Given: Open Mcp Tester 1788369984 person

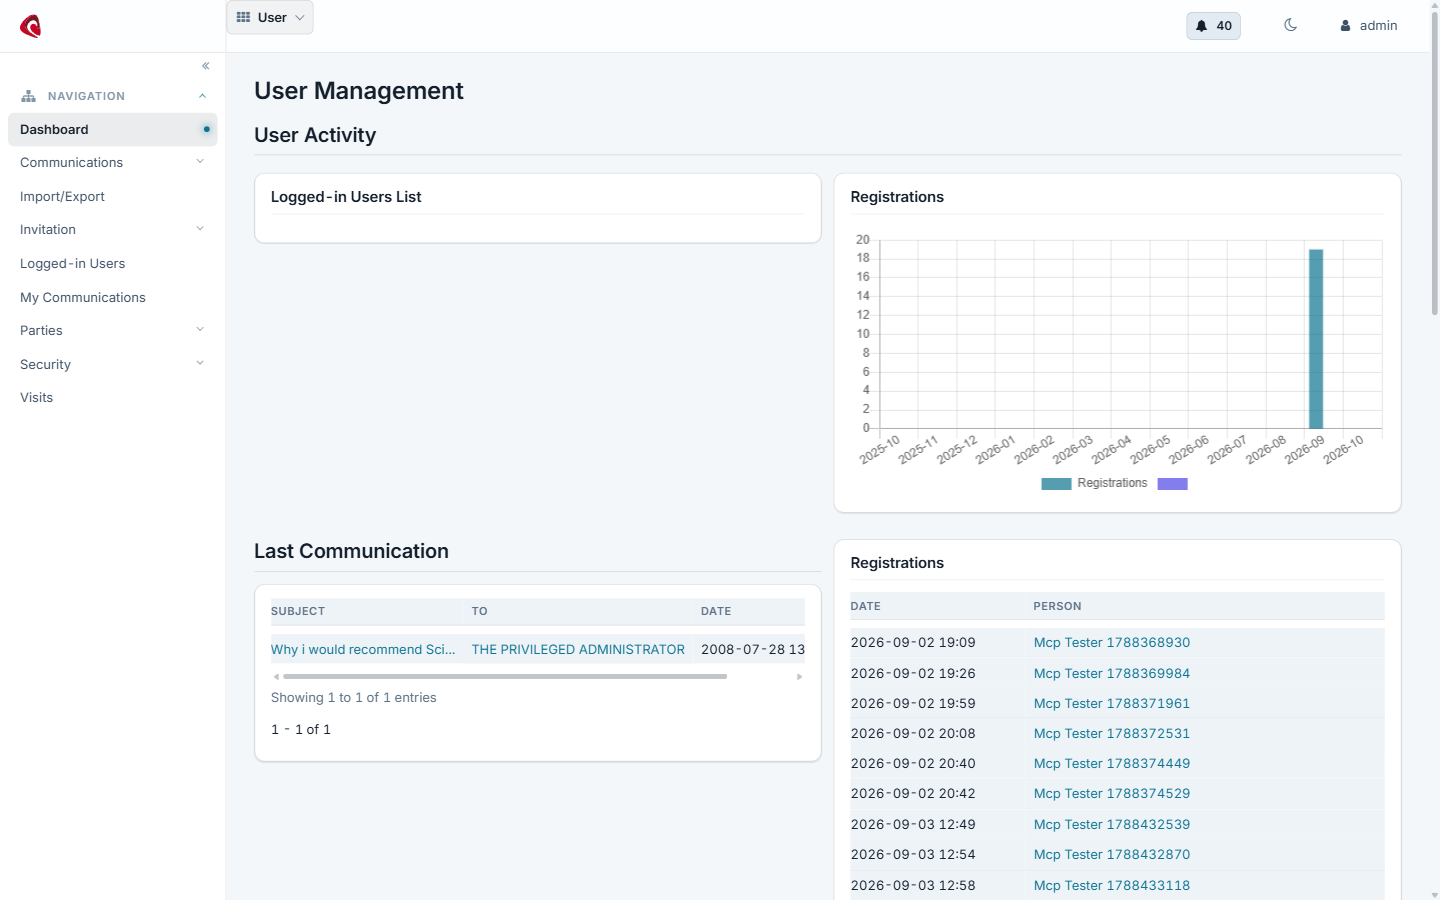Looking at the screenshot, I should pos(1112,674).
